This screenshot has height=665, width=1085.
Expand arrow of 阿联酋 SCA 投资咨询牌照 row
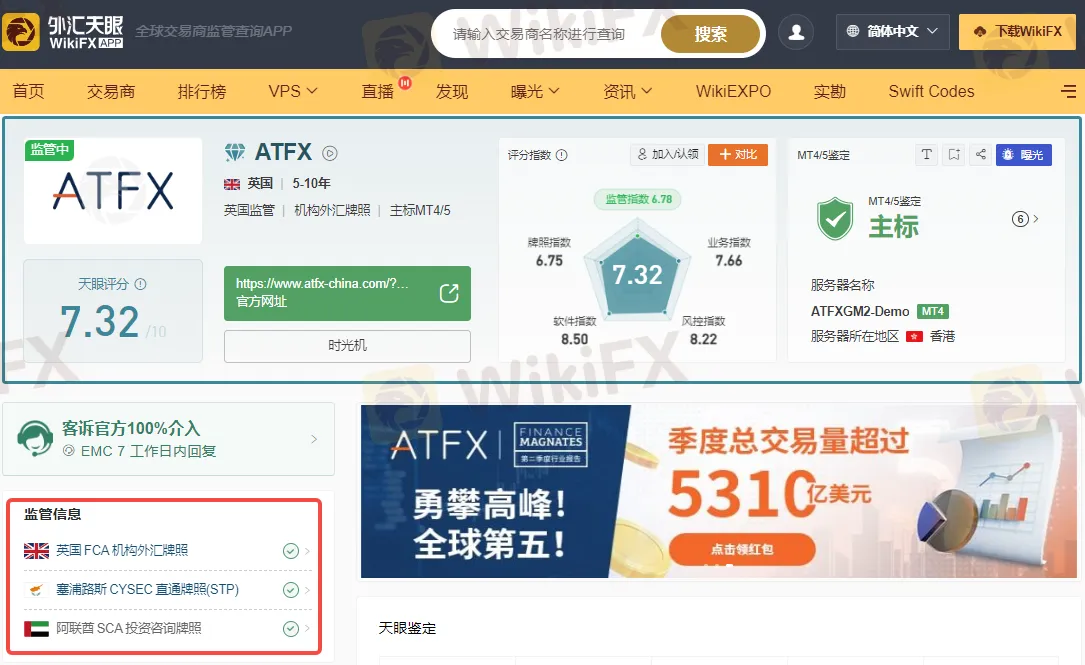[x=307, y=629]
